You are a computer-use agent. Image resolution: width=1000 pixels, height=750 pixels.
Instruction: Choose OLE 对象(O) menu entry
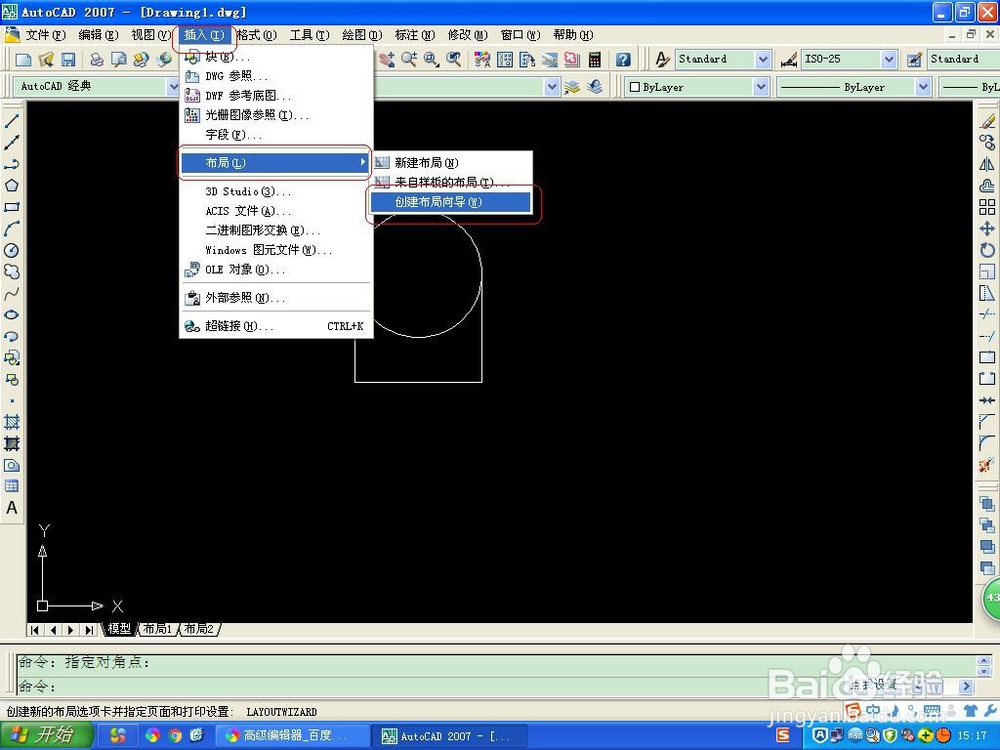[276, 270]
